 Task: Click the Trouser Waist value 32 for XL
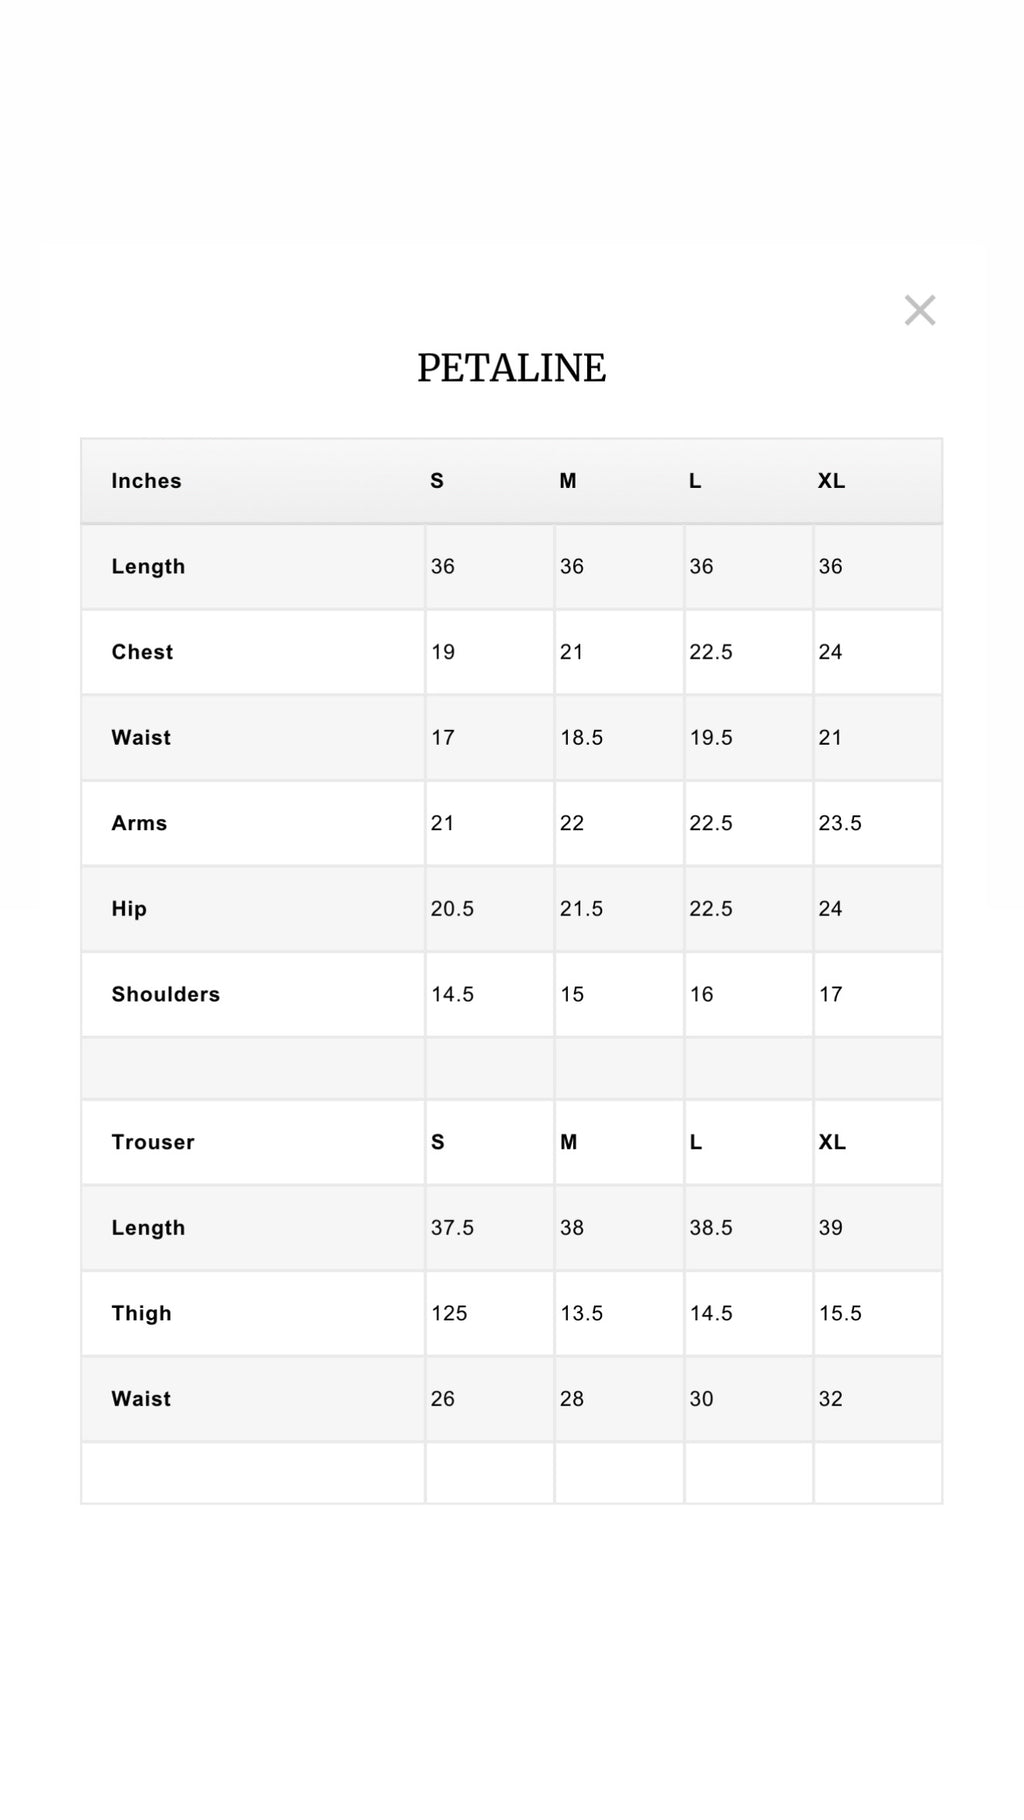831,1399
